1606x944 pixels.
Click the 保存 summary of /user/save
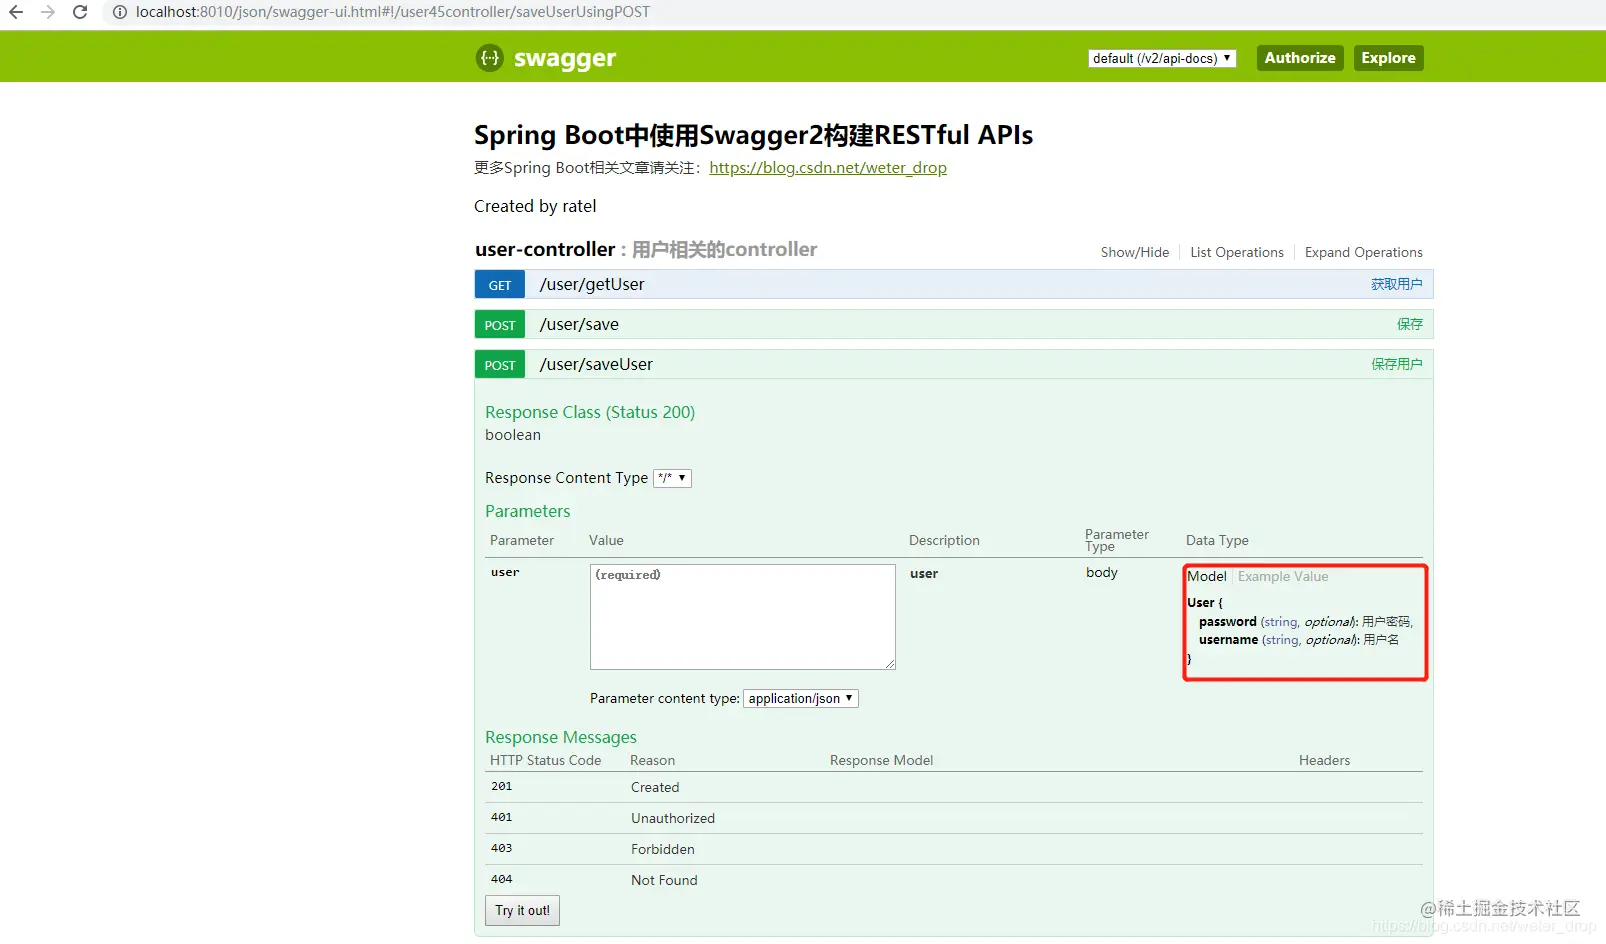[1410, 324]
